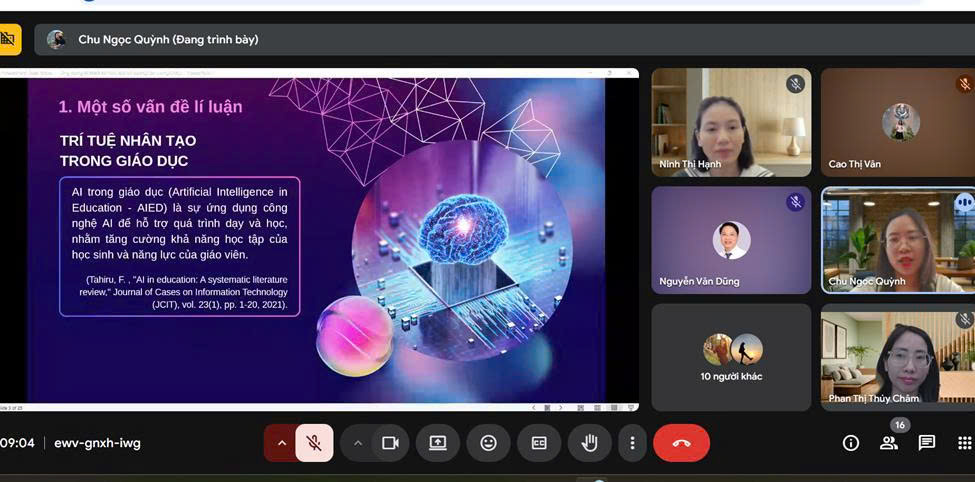Screen dimensions: 975x482
Task: Click the presenter name Chu Ngọc Quỳnh banner
Action: coord(168,40)
